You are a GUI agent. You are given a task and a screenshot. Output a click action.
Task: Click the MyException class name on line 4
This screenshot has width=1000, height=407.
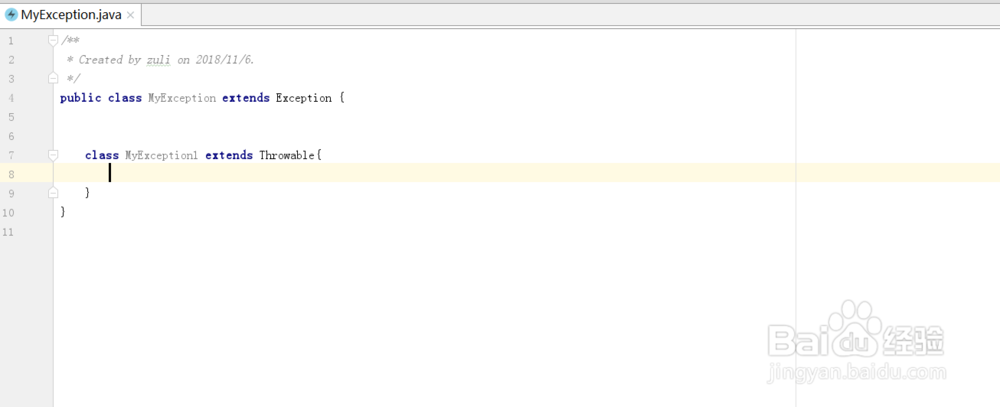(x=181, y=98)
